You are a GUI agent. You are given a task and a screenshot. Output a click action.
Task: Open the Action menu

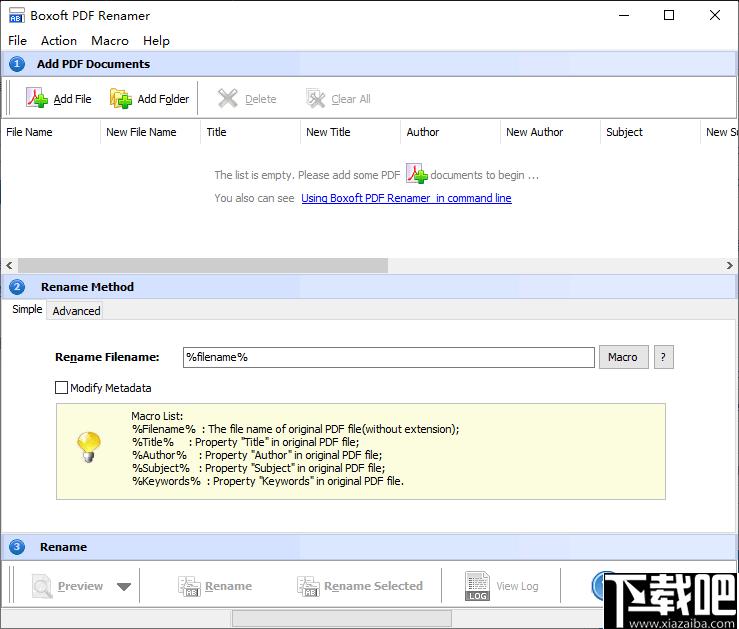(59, 41)
